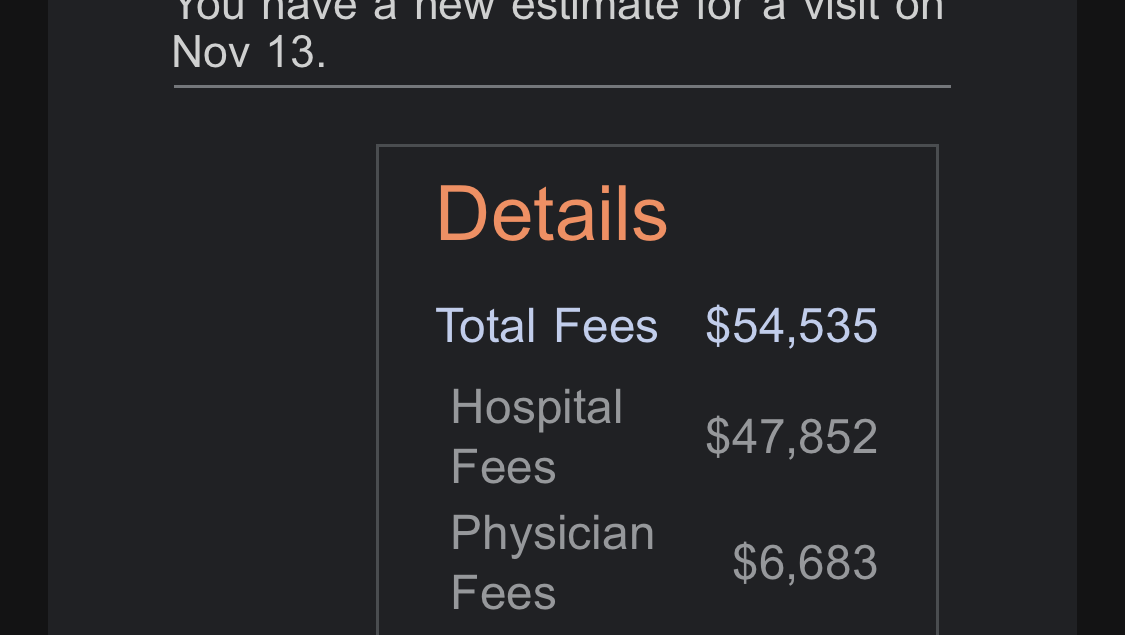Click the word Physician in Physician Fees
The height and width of the screenshot is (635, 1125).
coord(552,534)
